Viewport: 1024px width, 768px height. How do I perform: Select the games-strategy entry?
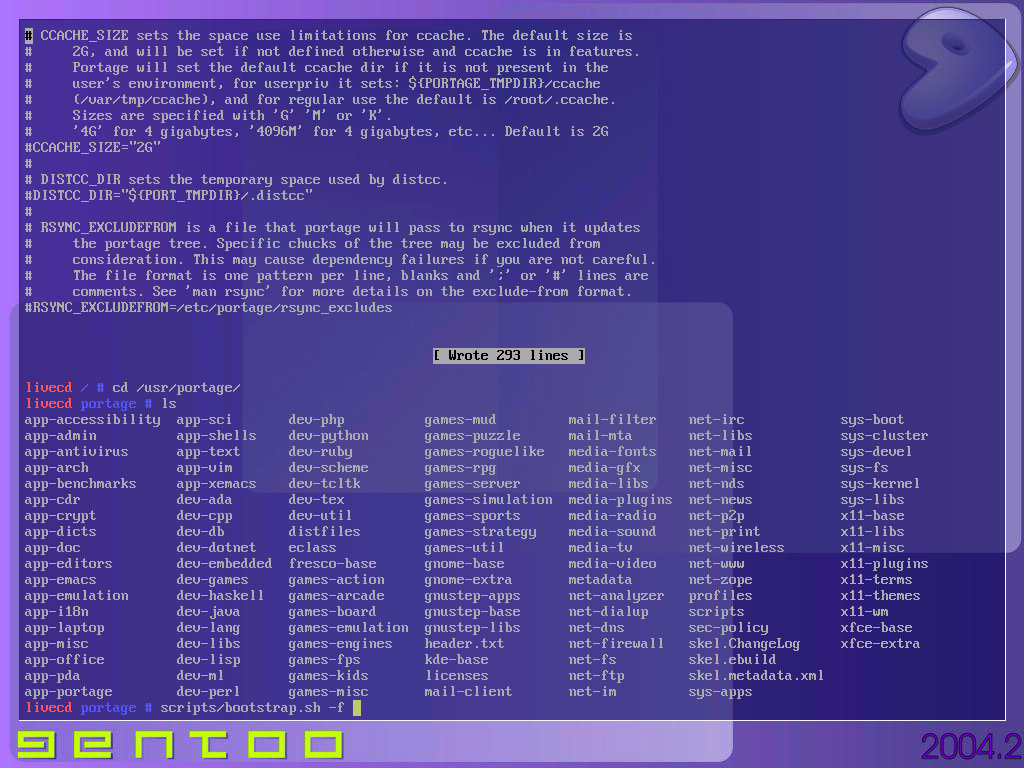coord(481,532)
